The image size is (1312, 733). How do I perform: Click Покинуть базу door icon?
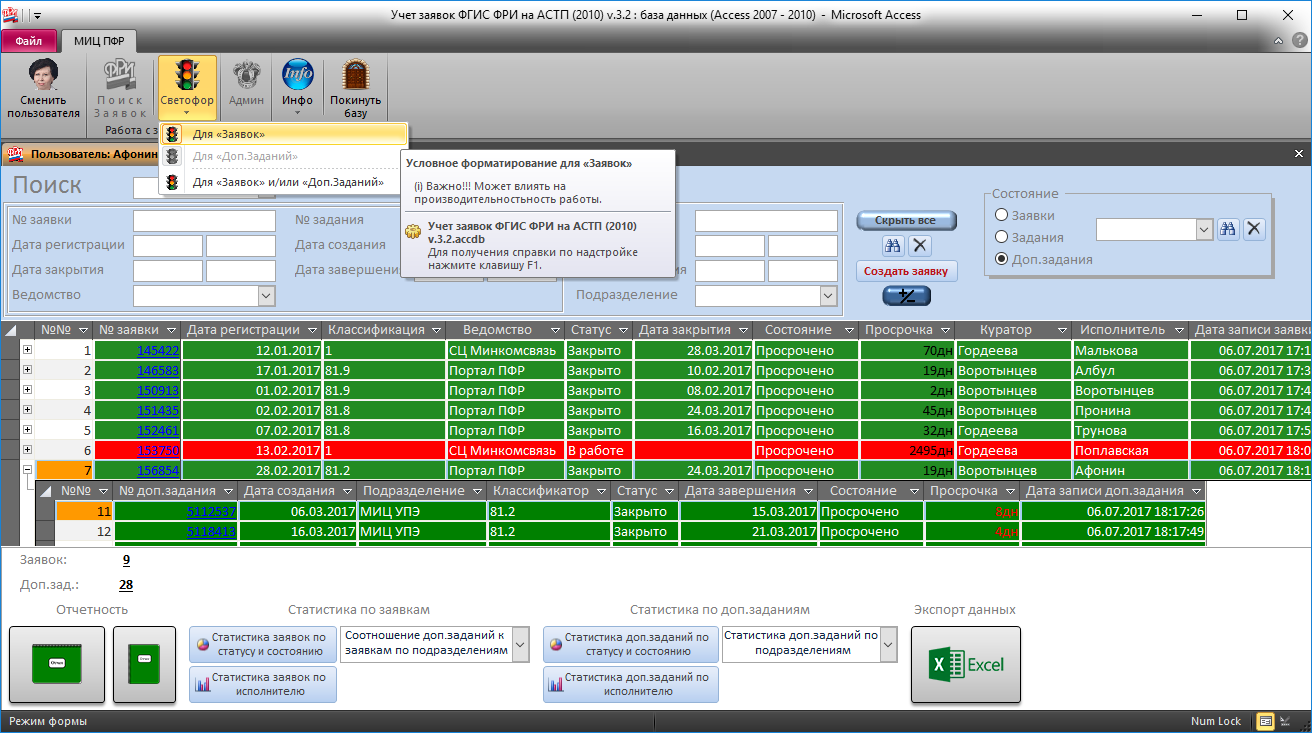[x=355, y=88]
